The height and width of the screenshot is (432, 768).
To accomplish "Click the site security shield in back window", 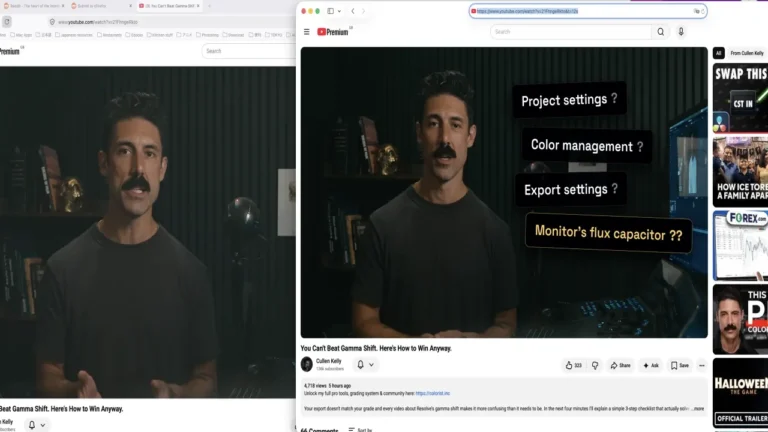I will [x=52, y=22].
